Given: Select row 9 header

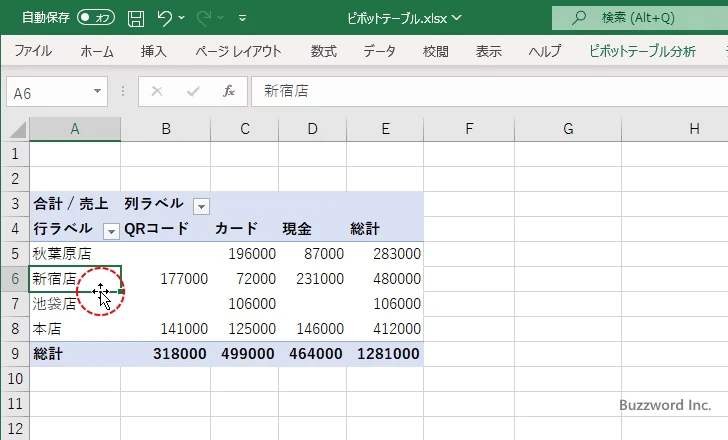Looking at the screenshot, I should coord(14,354).
